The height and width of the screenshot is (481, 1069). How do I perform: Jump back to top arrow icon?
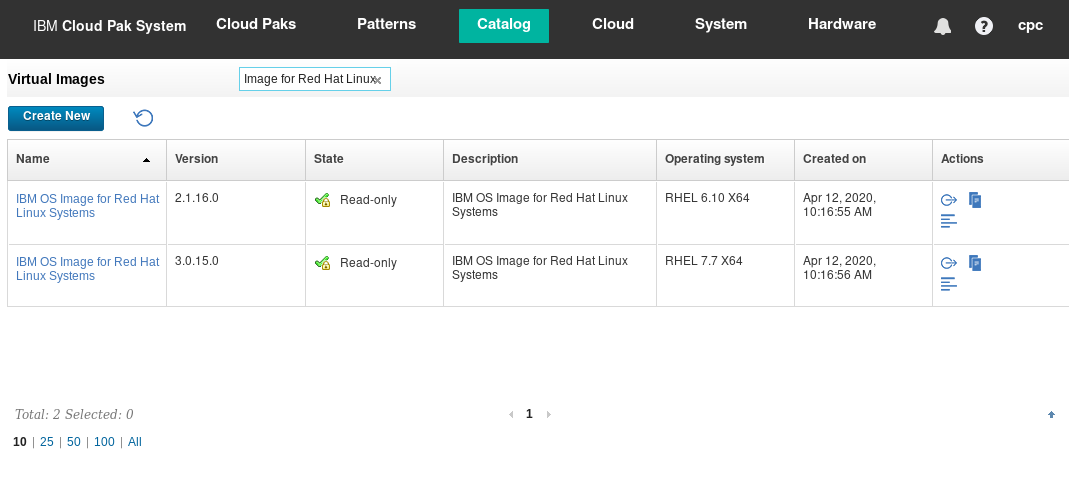click(x=1051, y=414)
